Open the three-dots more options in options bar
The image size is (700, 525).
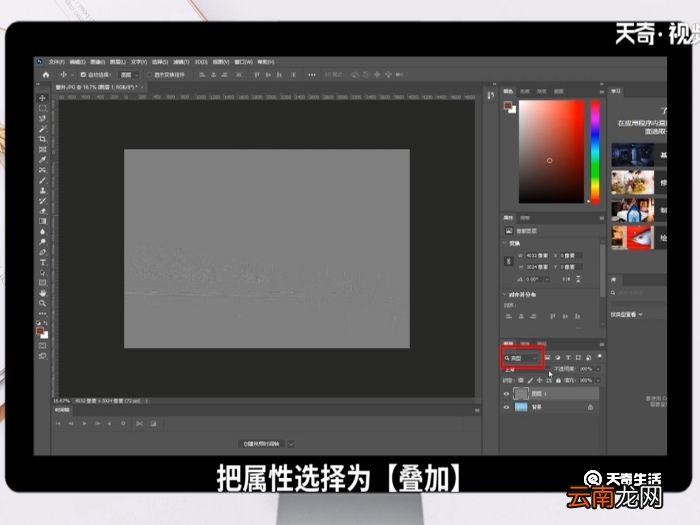click(312, 75)
